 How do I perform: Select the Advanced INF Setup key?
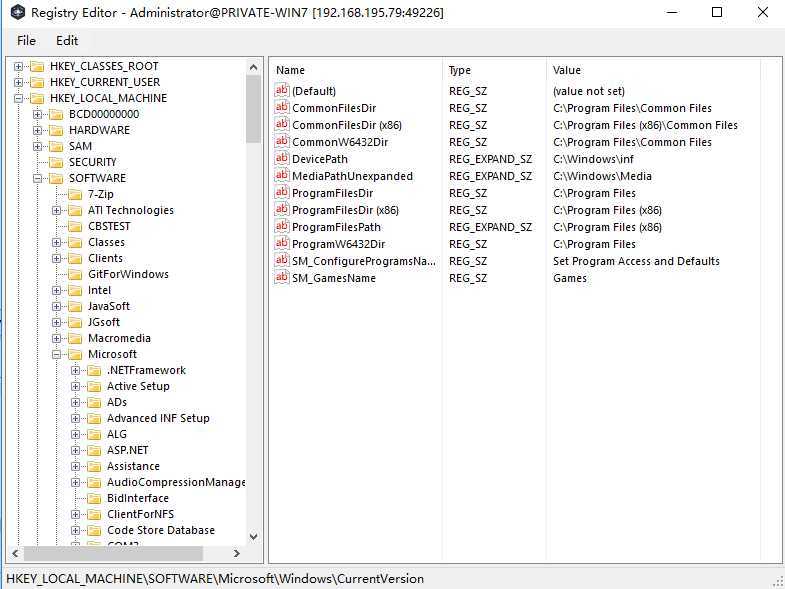(x=158, y=418)
